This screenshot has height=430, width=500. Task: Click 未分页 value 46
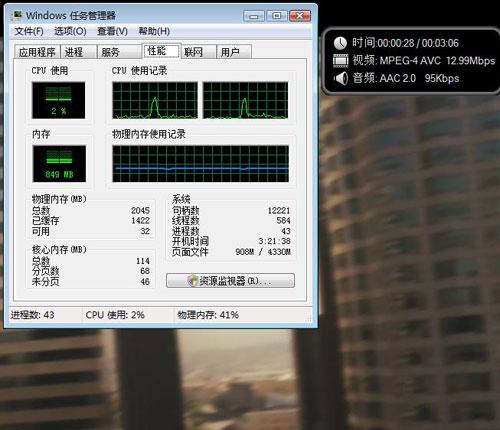pyautogui.click(x=145, y=282)
